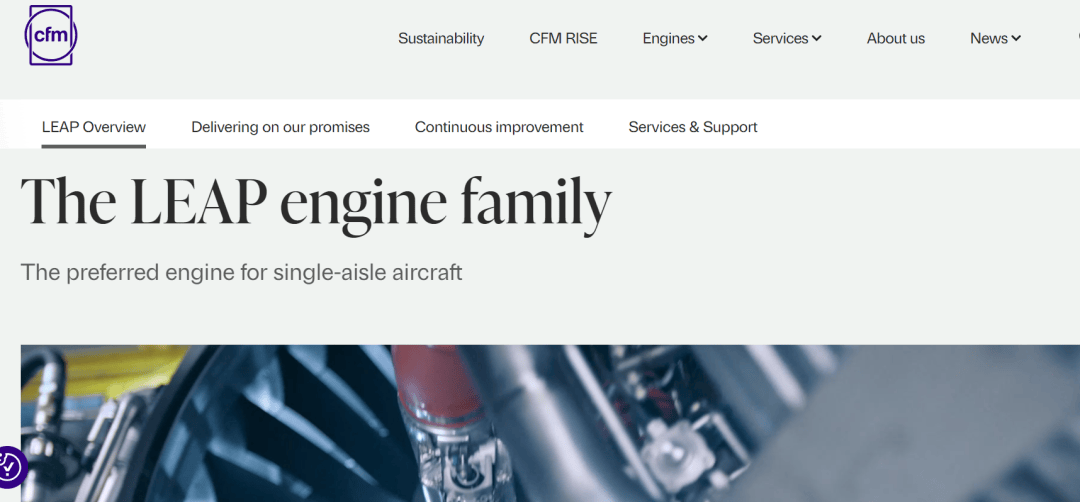Open the purple accessibility widget icon

pos(11,467)
